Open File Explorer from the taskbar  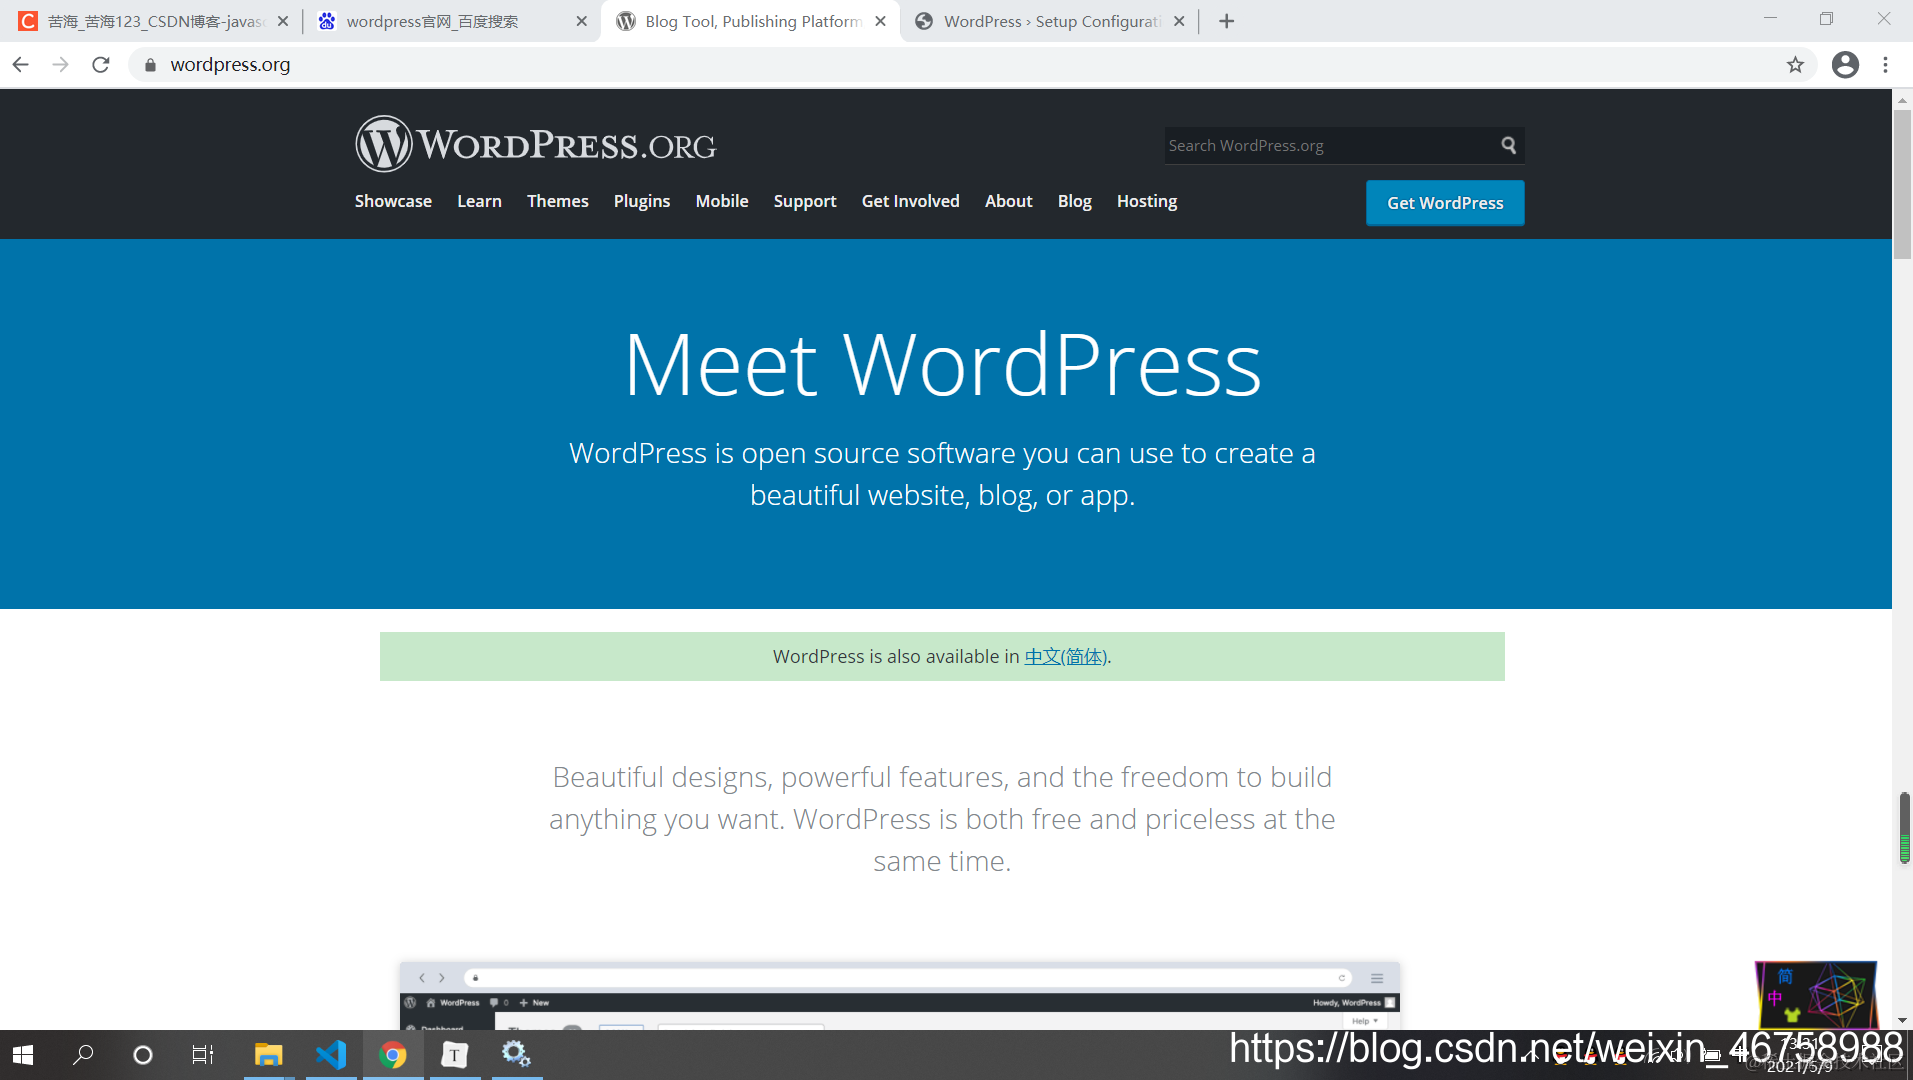[268, 1055]
